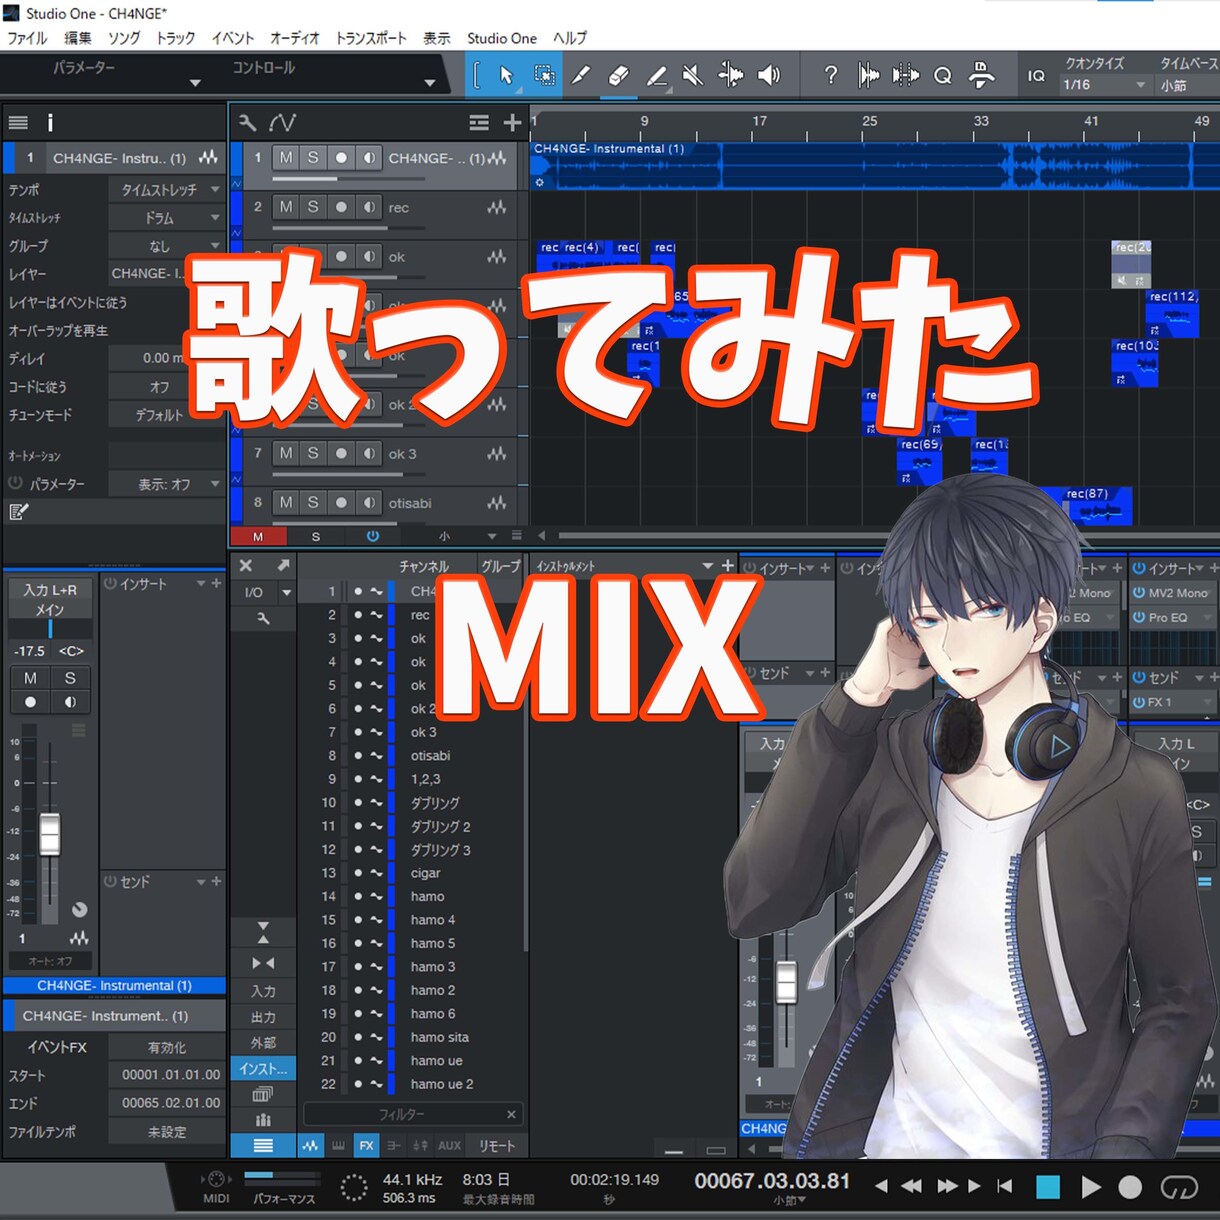Toggle the IQ input quantize button
Image resolution: width=1220 pixels, height=1220 pixels.
[1036, 75]
